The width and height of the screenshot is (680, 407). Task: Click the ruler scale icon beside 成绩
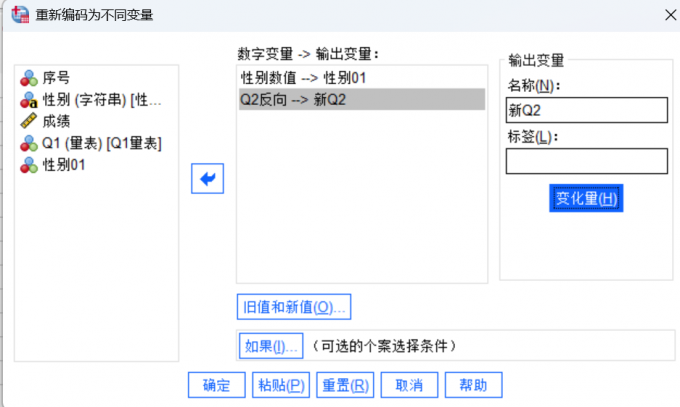click(29, 121)
